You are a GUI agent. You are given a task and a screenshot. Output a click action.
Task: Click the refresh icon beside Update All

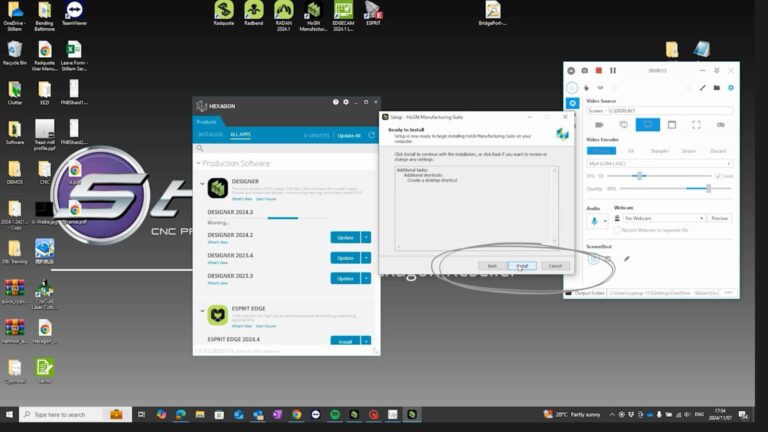pos(371,135)
